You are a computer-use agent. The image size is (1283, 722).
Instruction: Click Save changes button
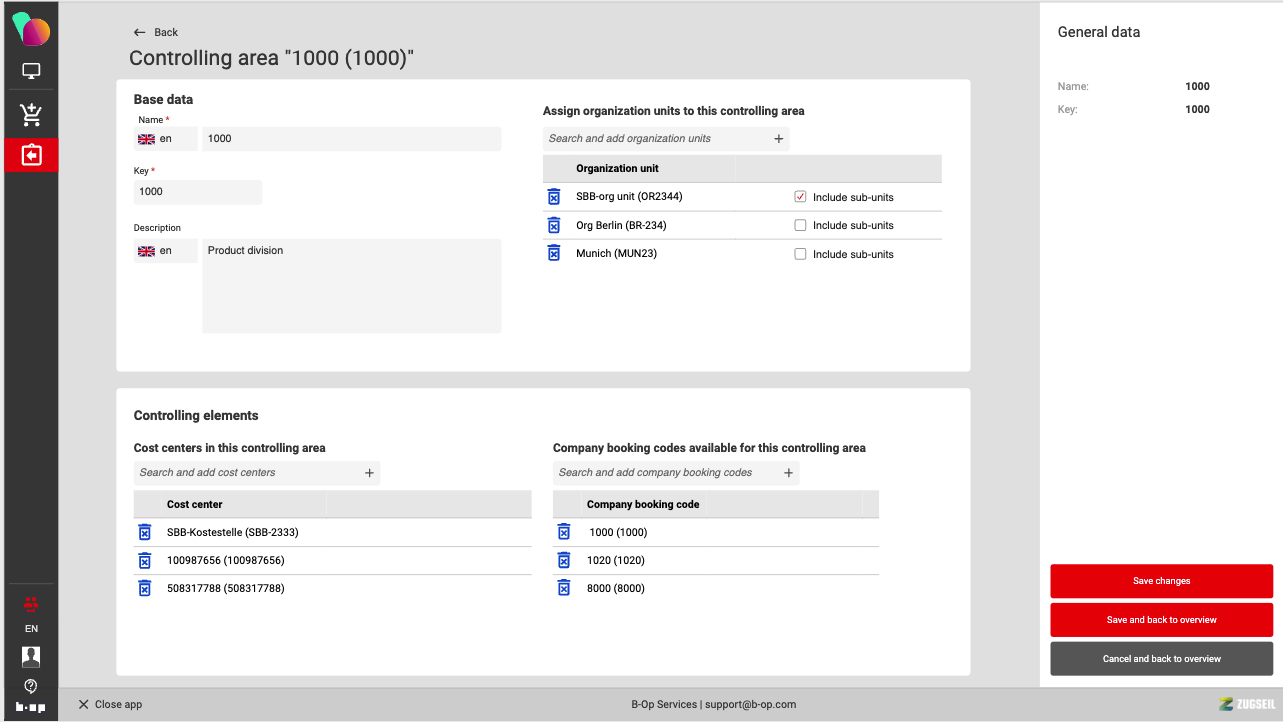1161,581
